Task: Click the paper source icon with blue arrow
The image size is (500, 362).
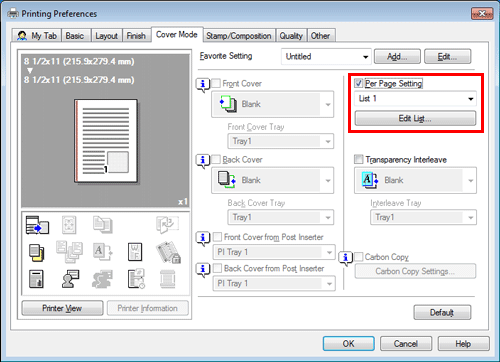Action: coord(37,225)
